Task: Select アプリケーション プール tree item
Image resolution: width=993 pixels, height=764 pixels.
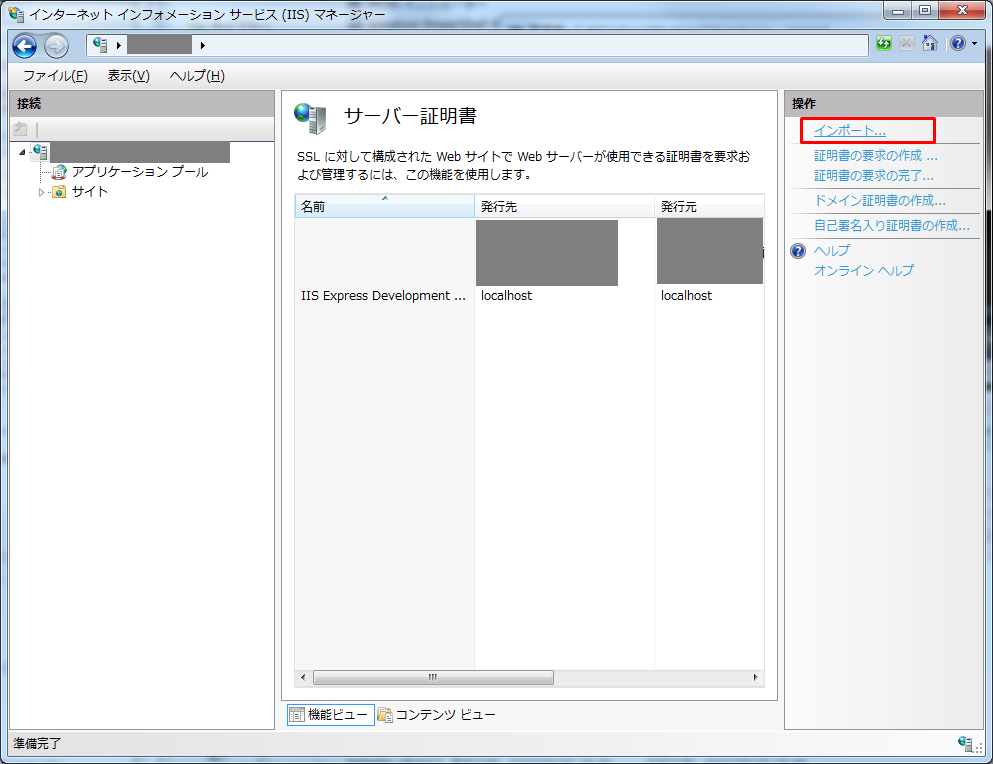Action: click(x=140, y=172)
